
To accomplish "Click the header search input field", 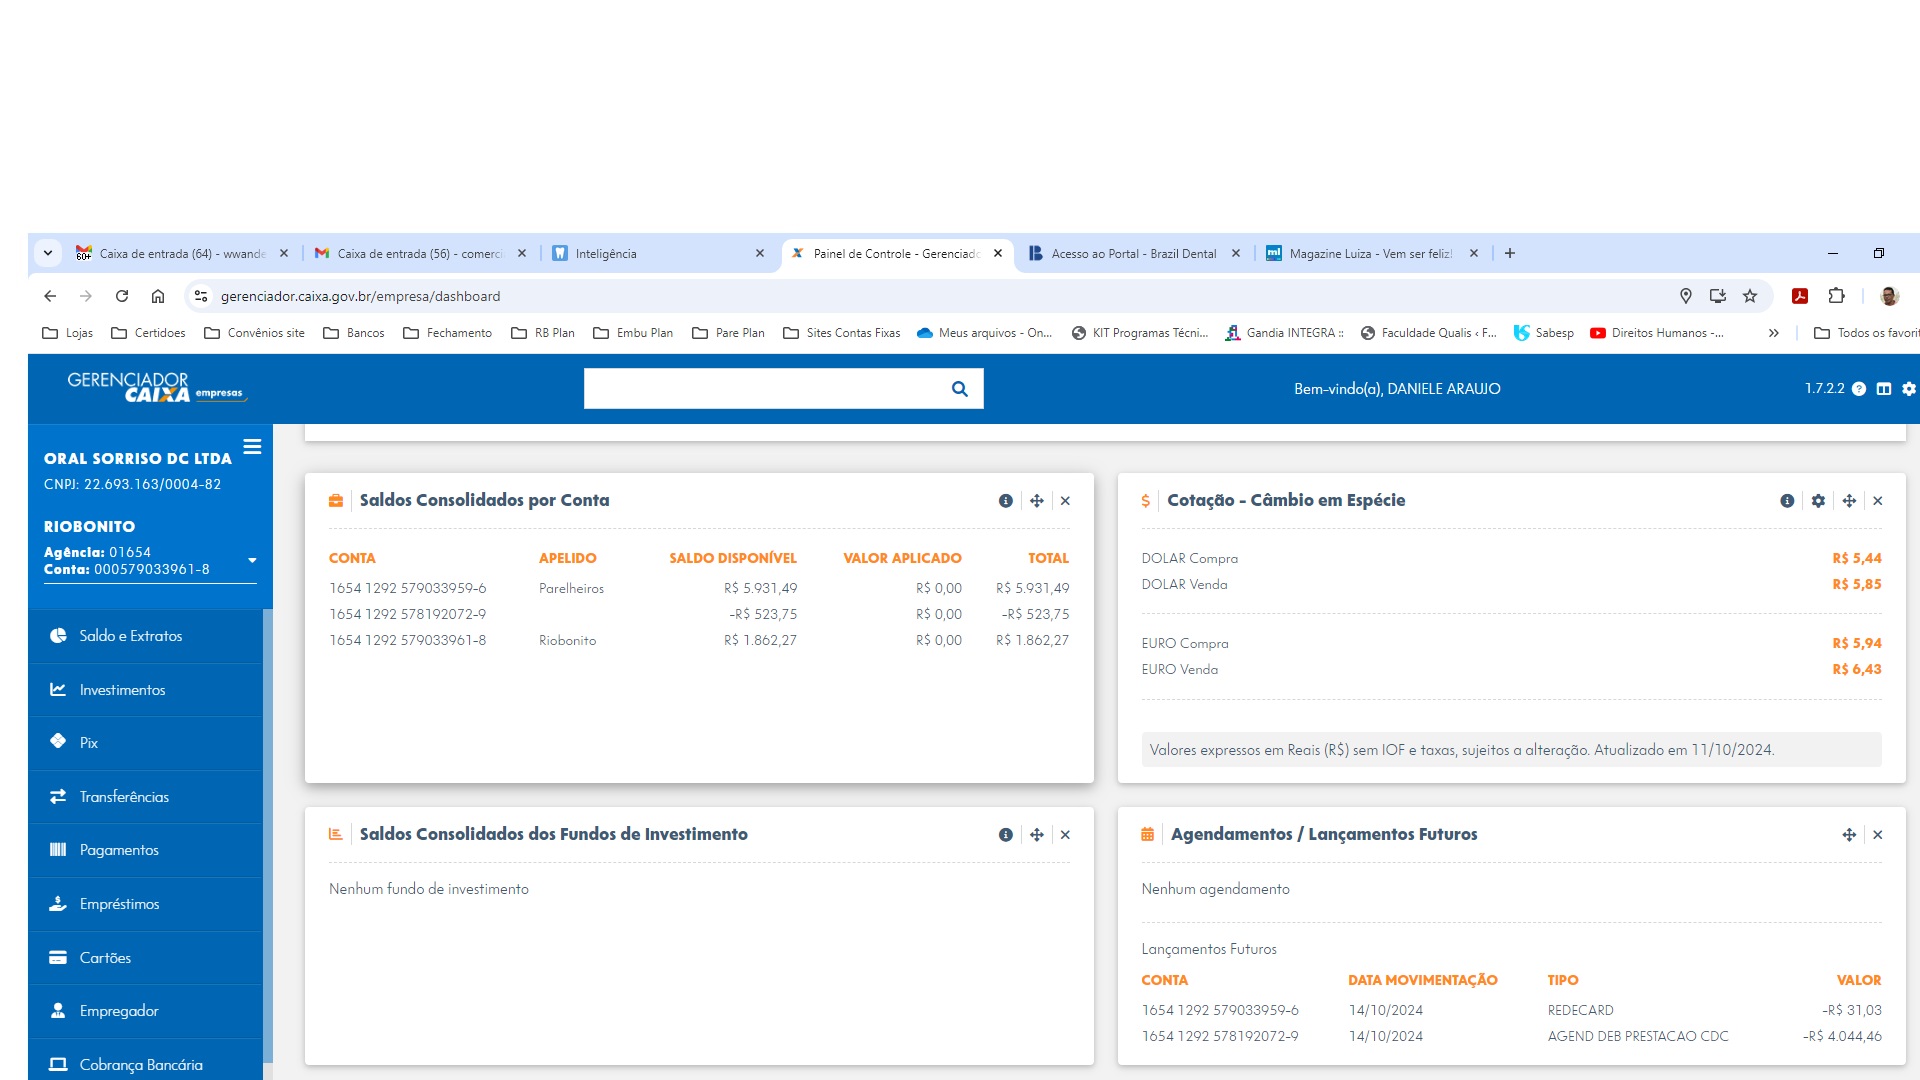I will tap(762, 389).
